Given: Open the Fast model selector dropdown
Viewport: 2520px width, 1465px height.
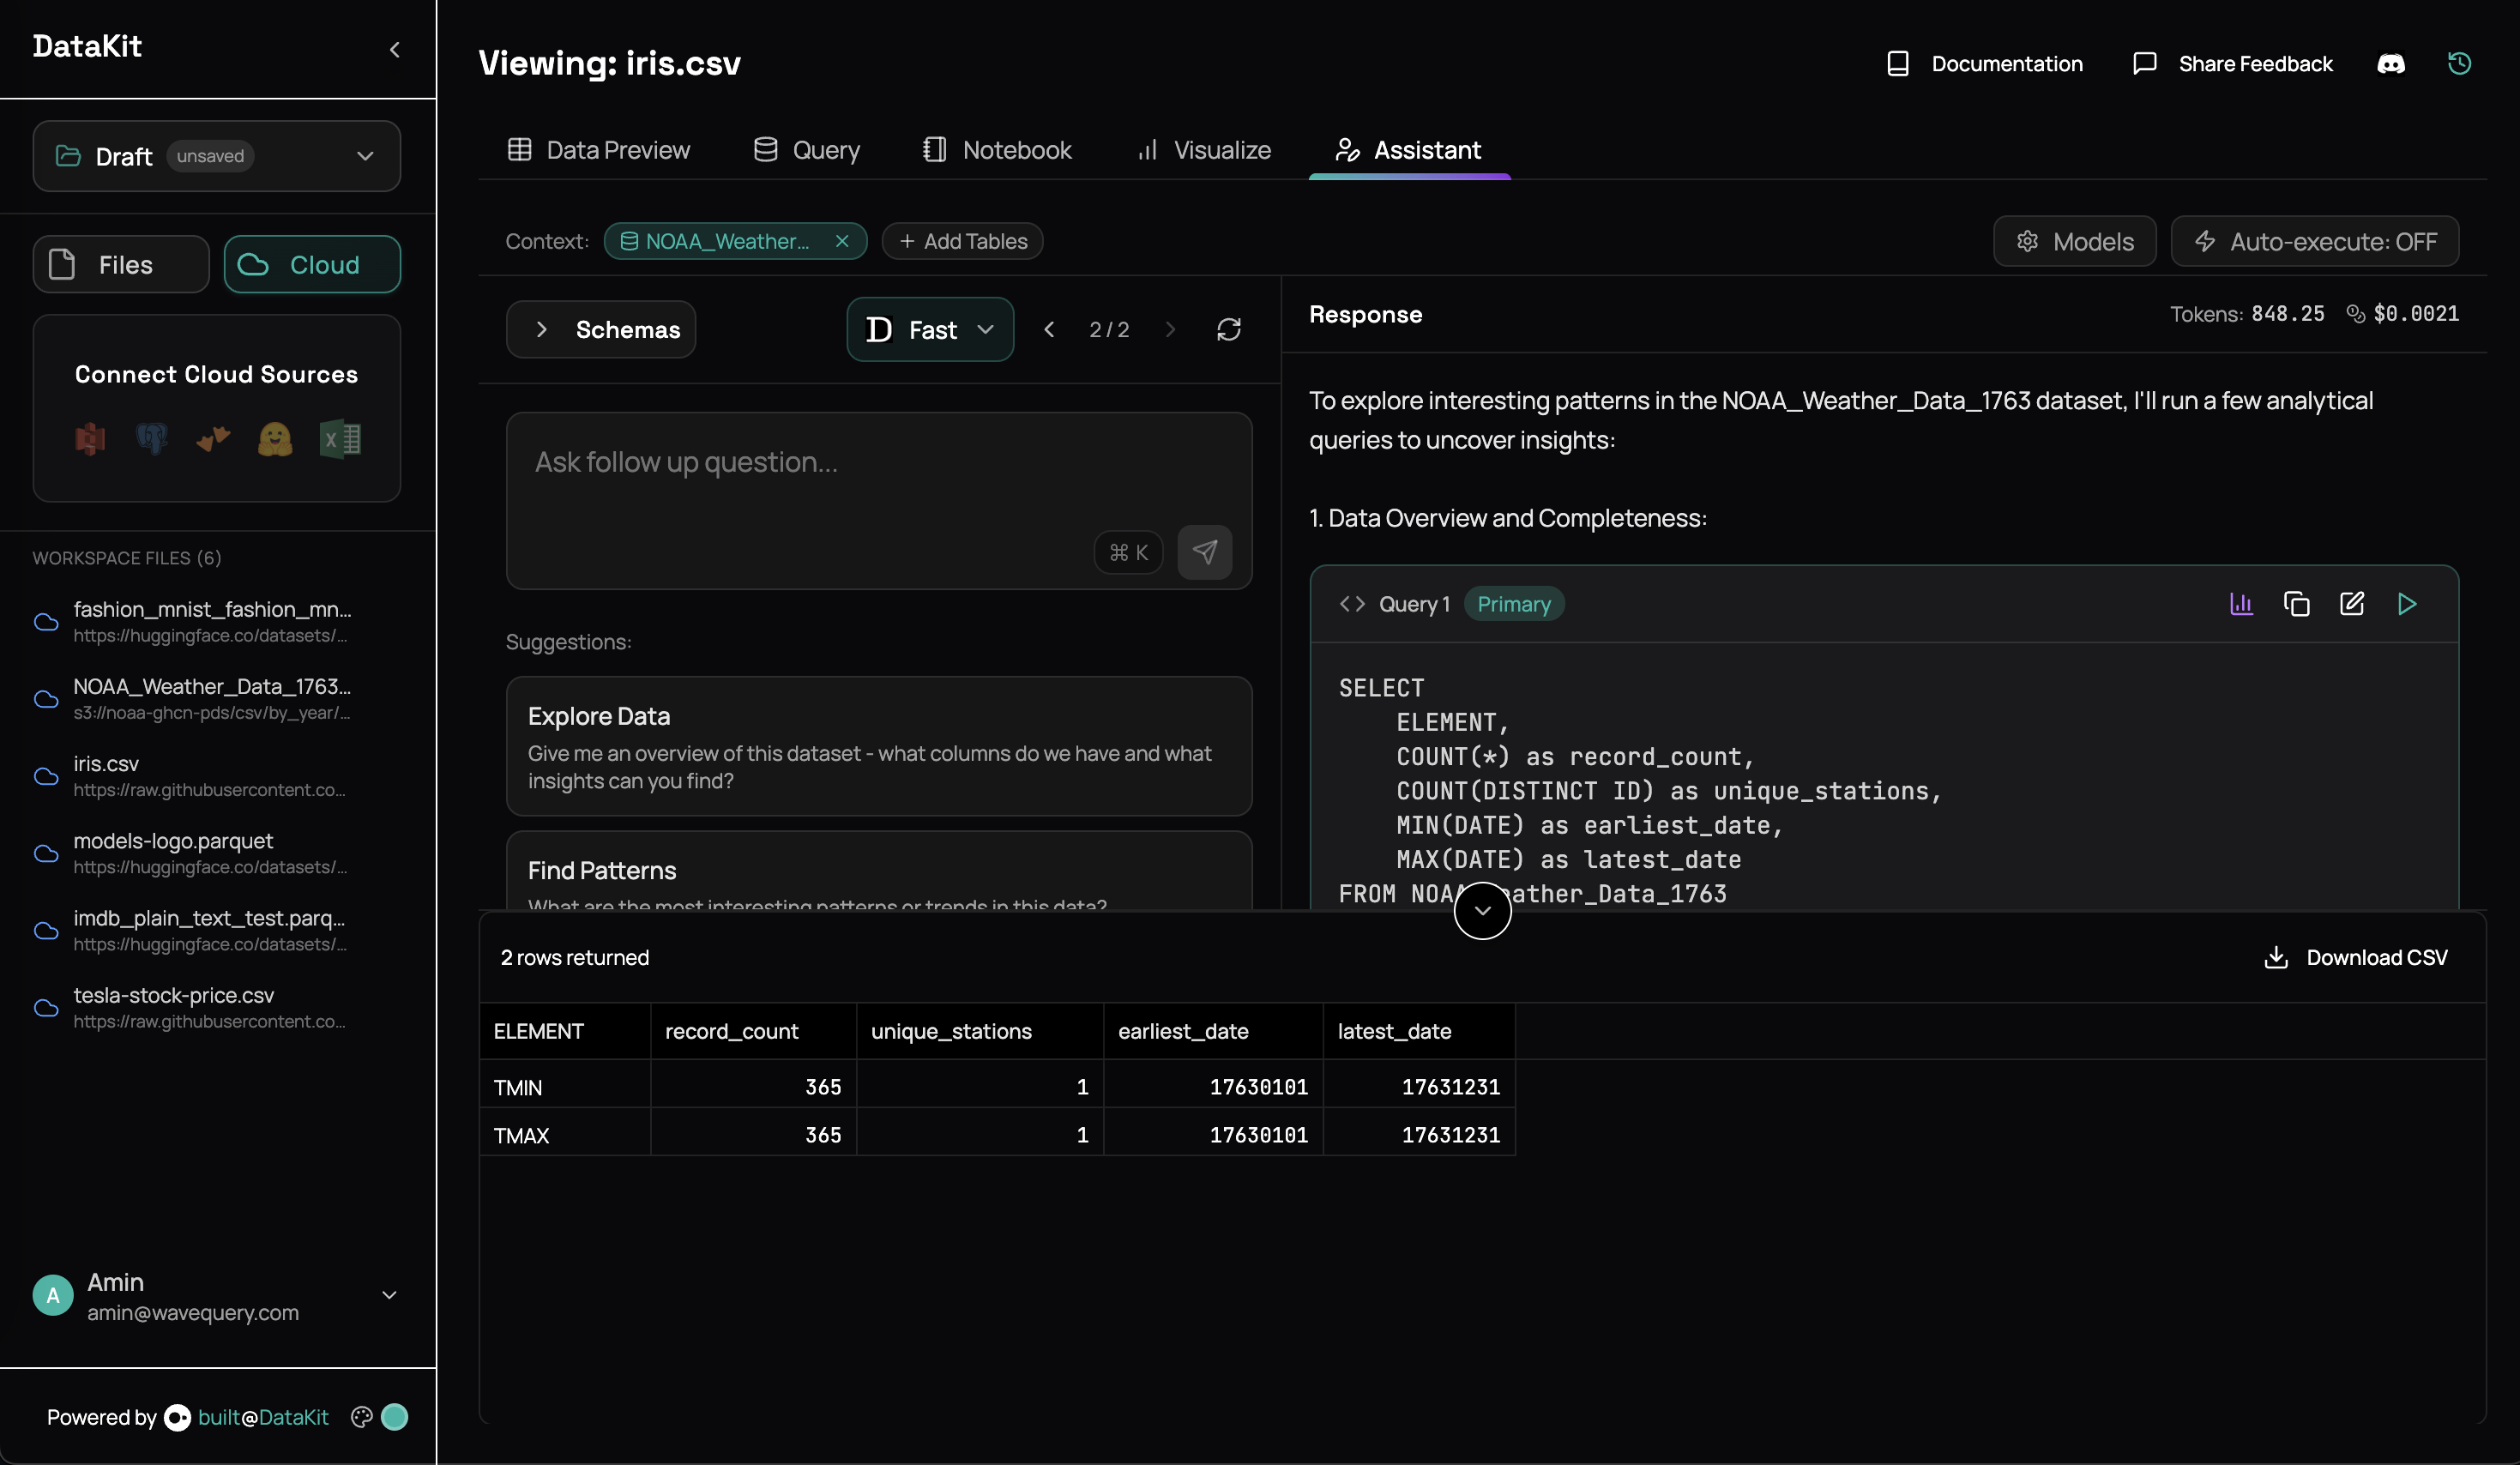Looking at the screenshot, I should (929, 329).
